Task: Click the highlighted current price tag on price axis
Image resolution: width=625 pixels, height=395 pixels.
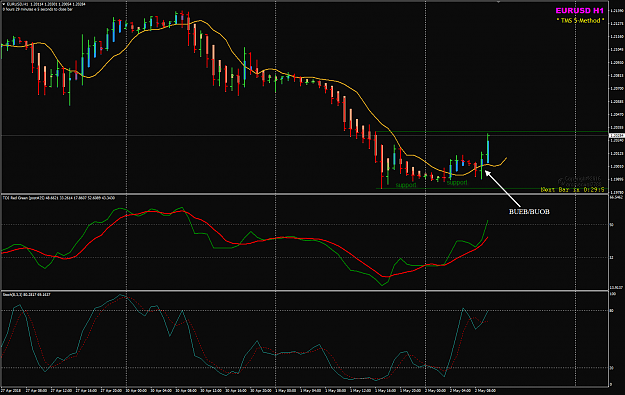Action: coord(616,136)
